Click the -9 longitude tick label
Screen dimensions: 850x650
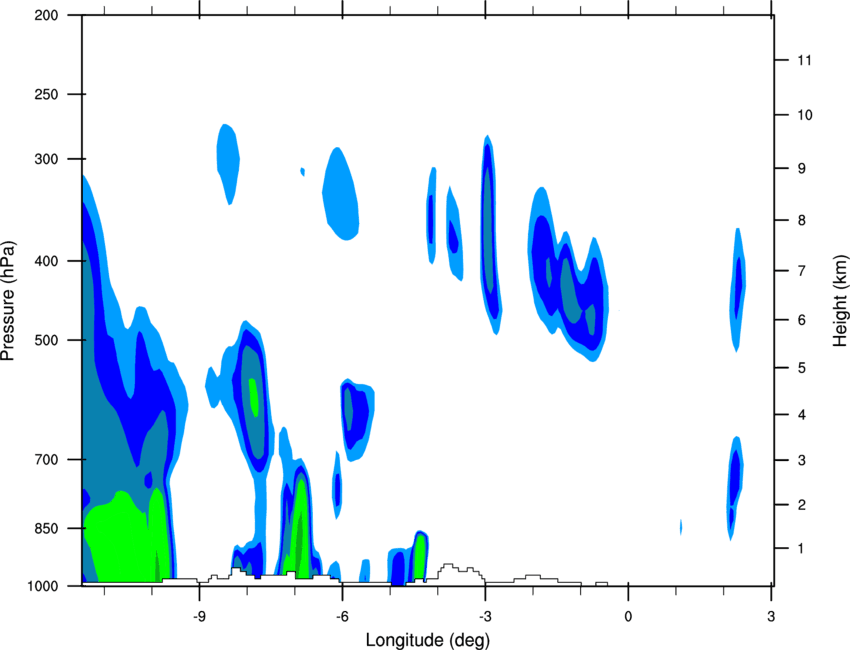(x=199, y=616)
